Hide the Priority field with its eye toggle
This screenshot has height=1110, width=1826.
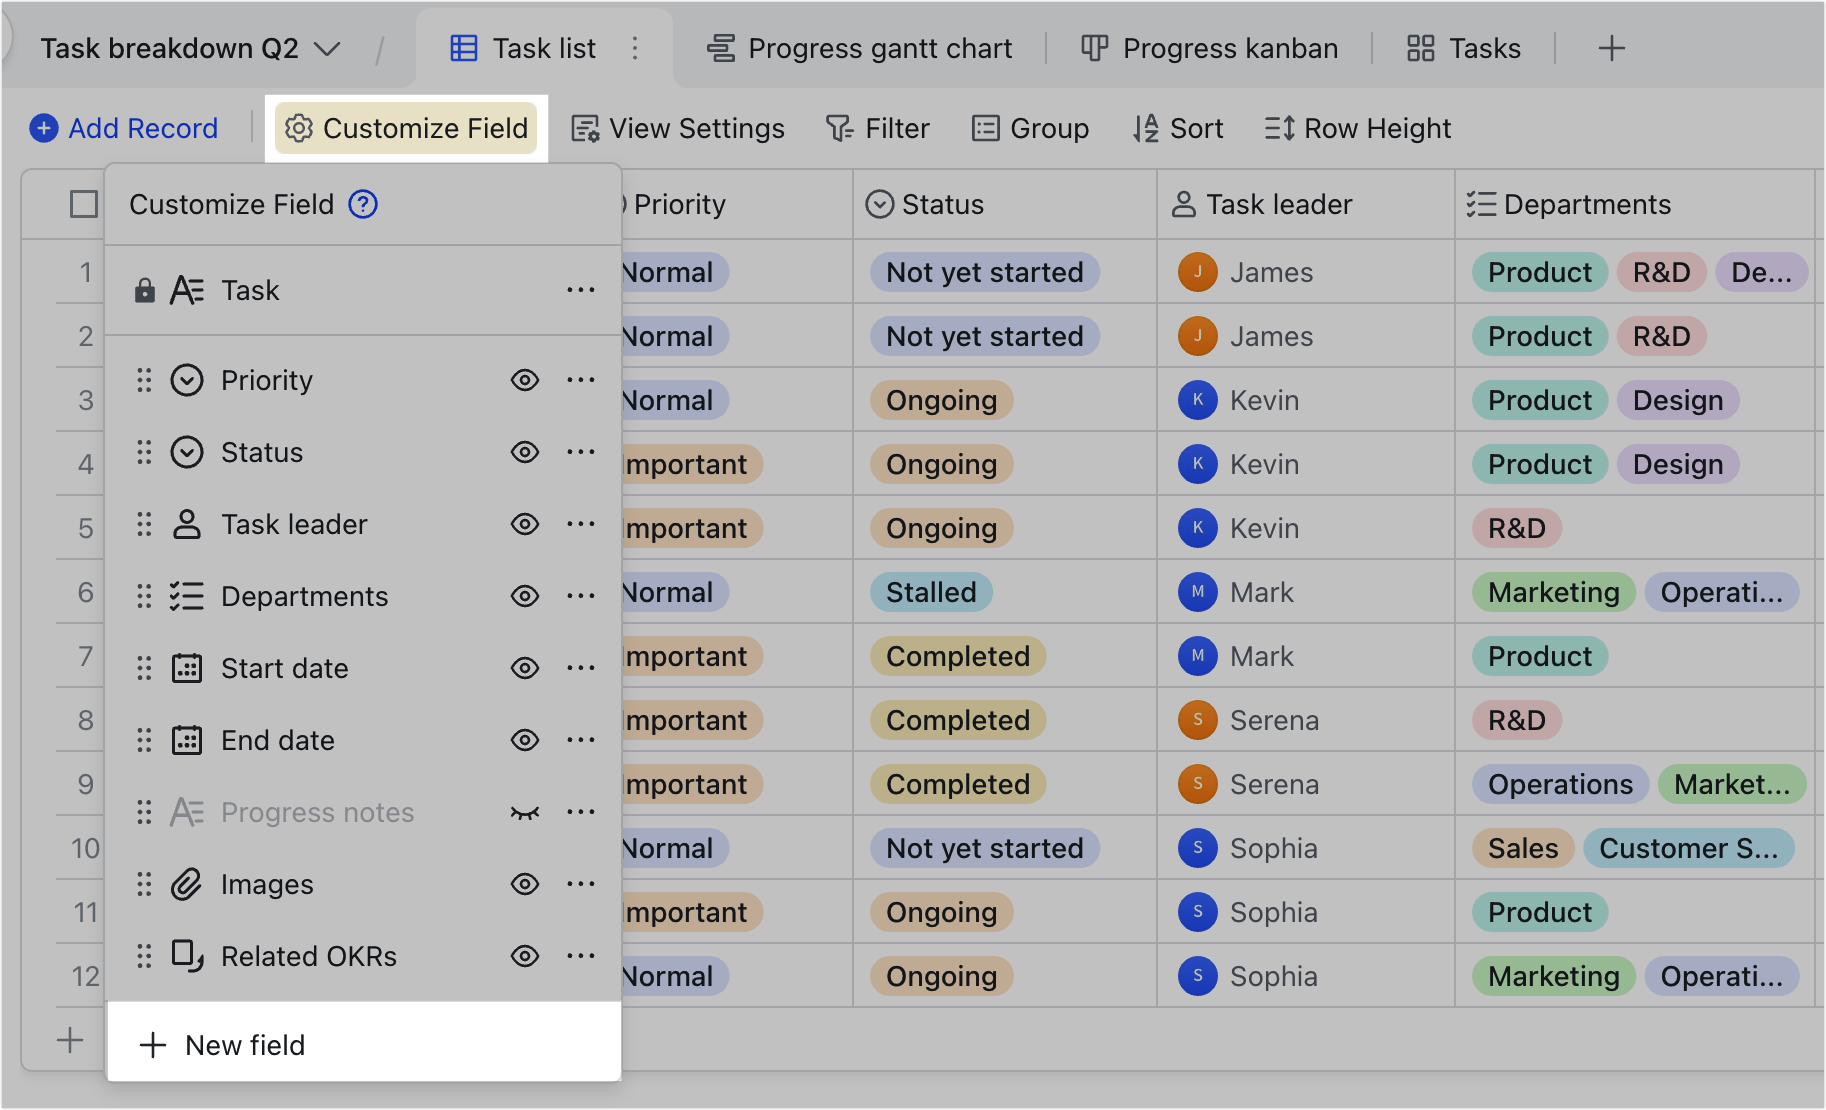524,380
